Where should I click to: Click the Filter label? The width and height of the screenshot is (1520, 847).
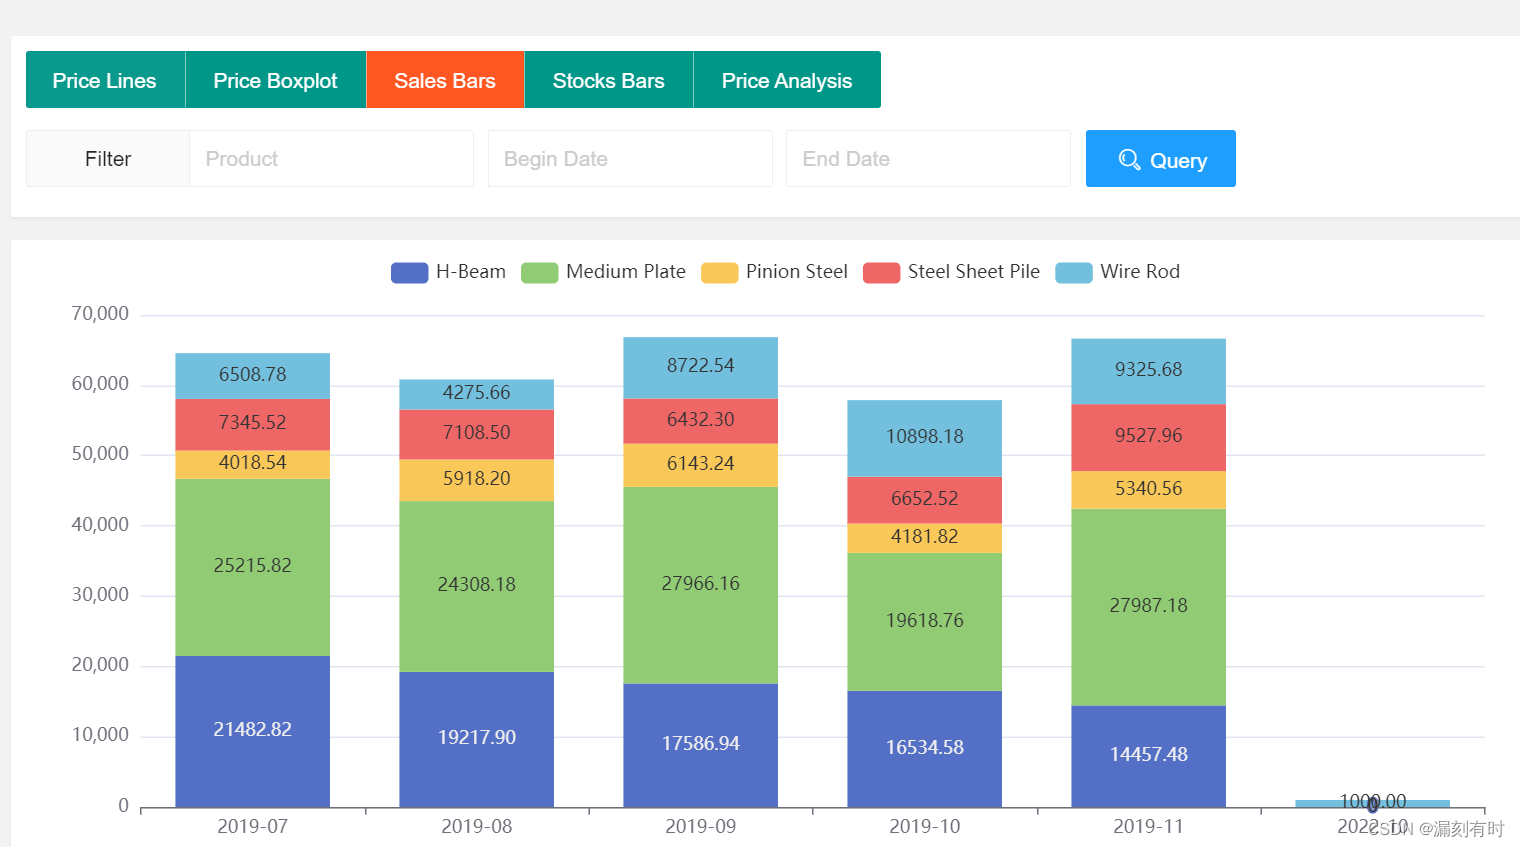pos(106,158)
